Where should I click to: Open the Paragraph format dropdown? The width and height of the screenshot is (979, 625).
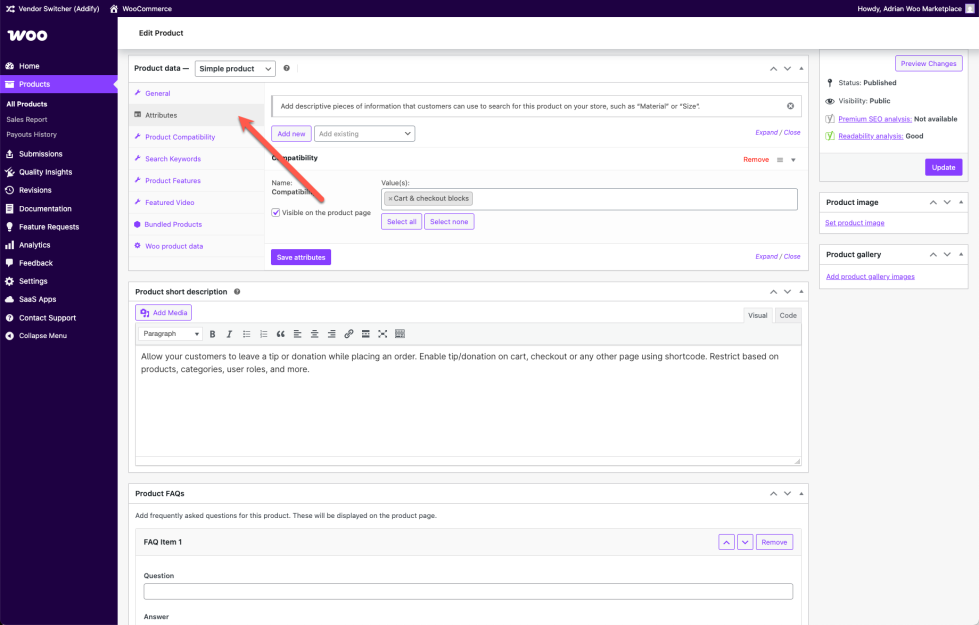coord(171,334)
